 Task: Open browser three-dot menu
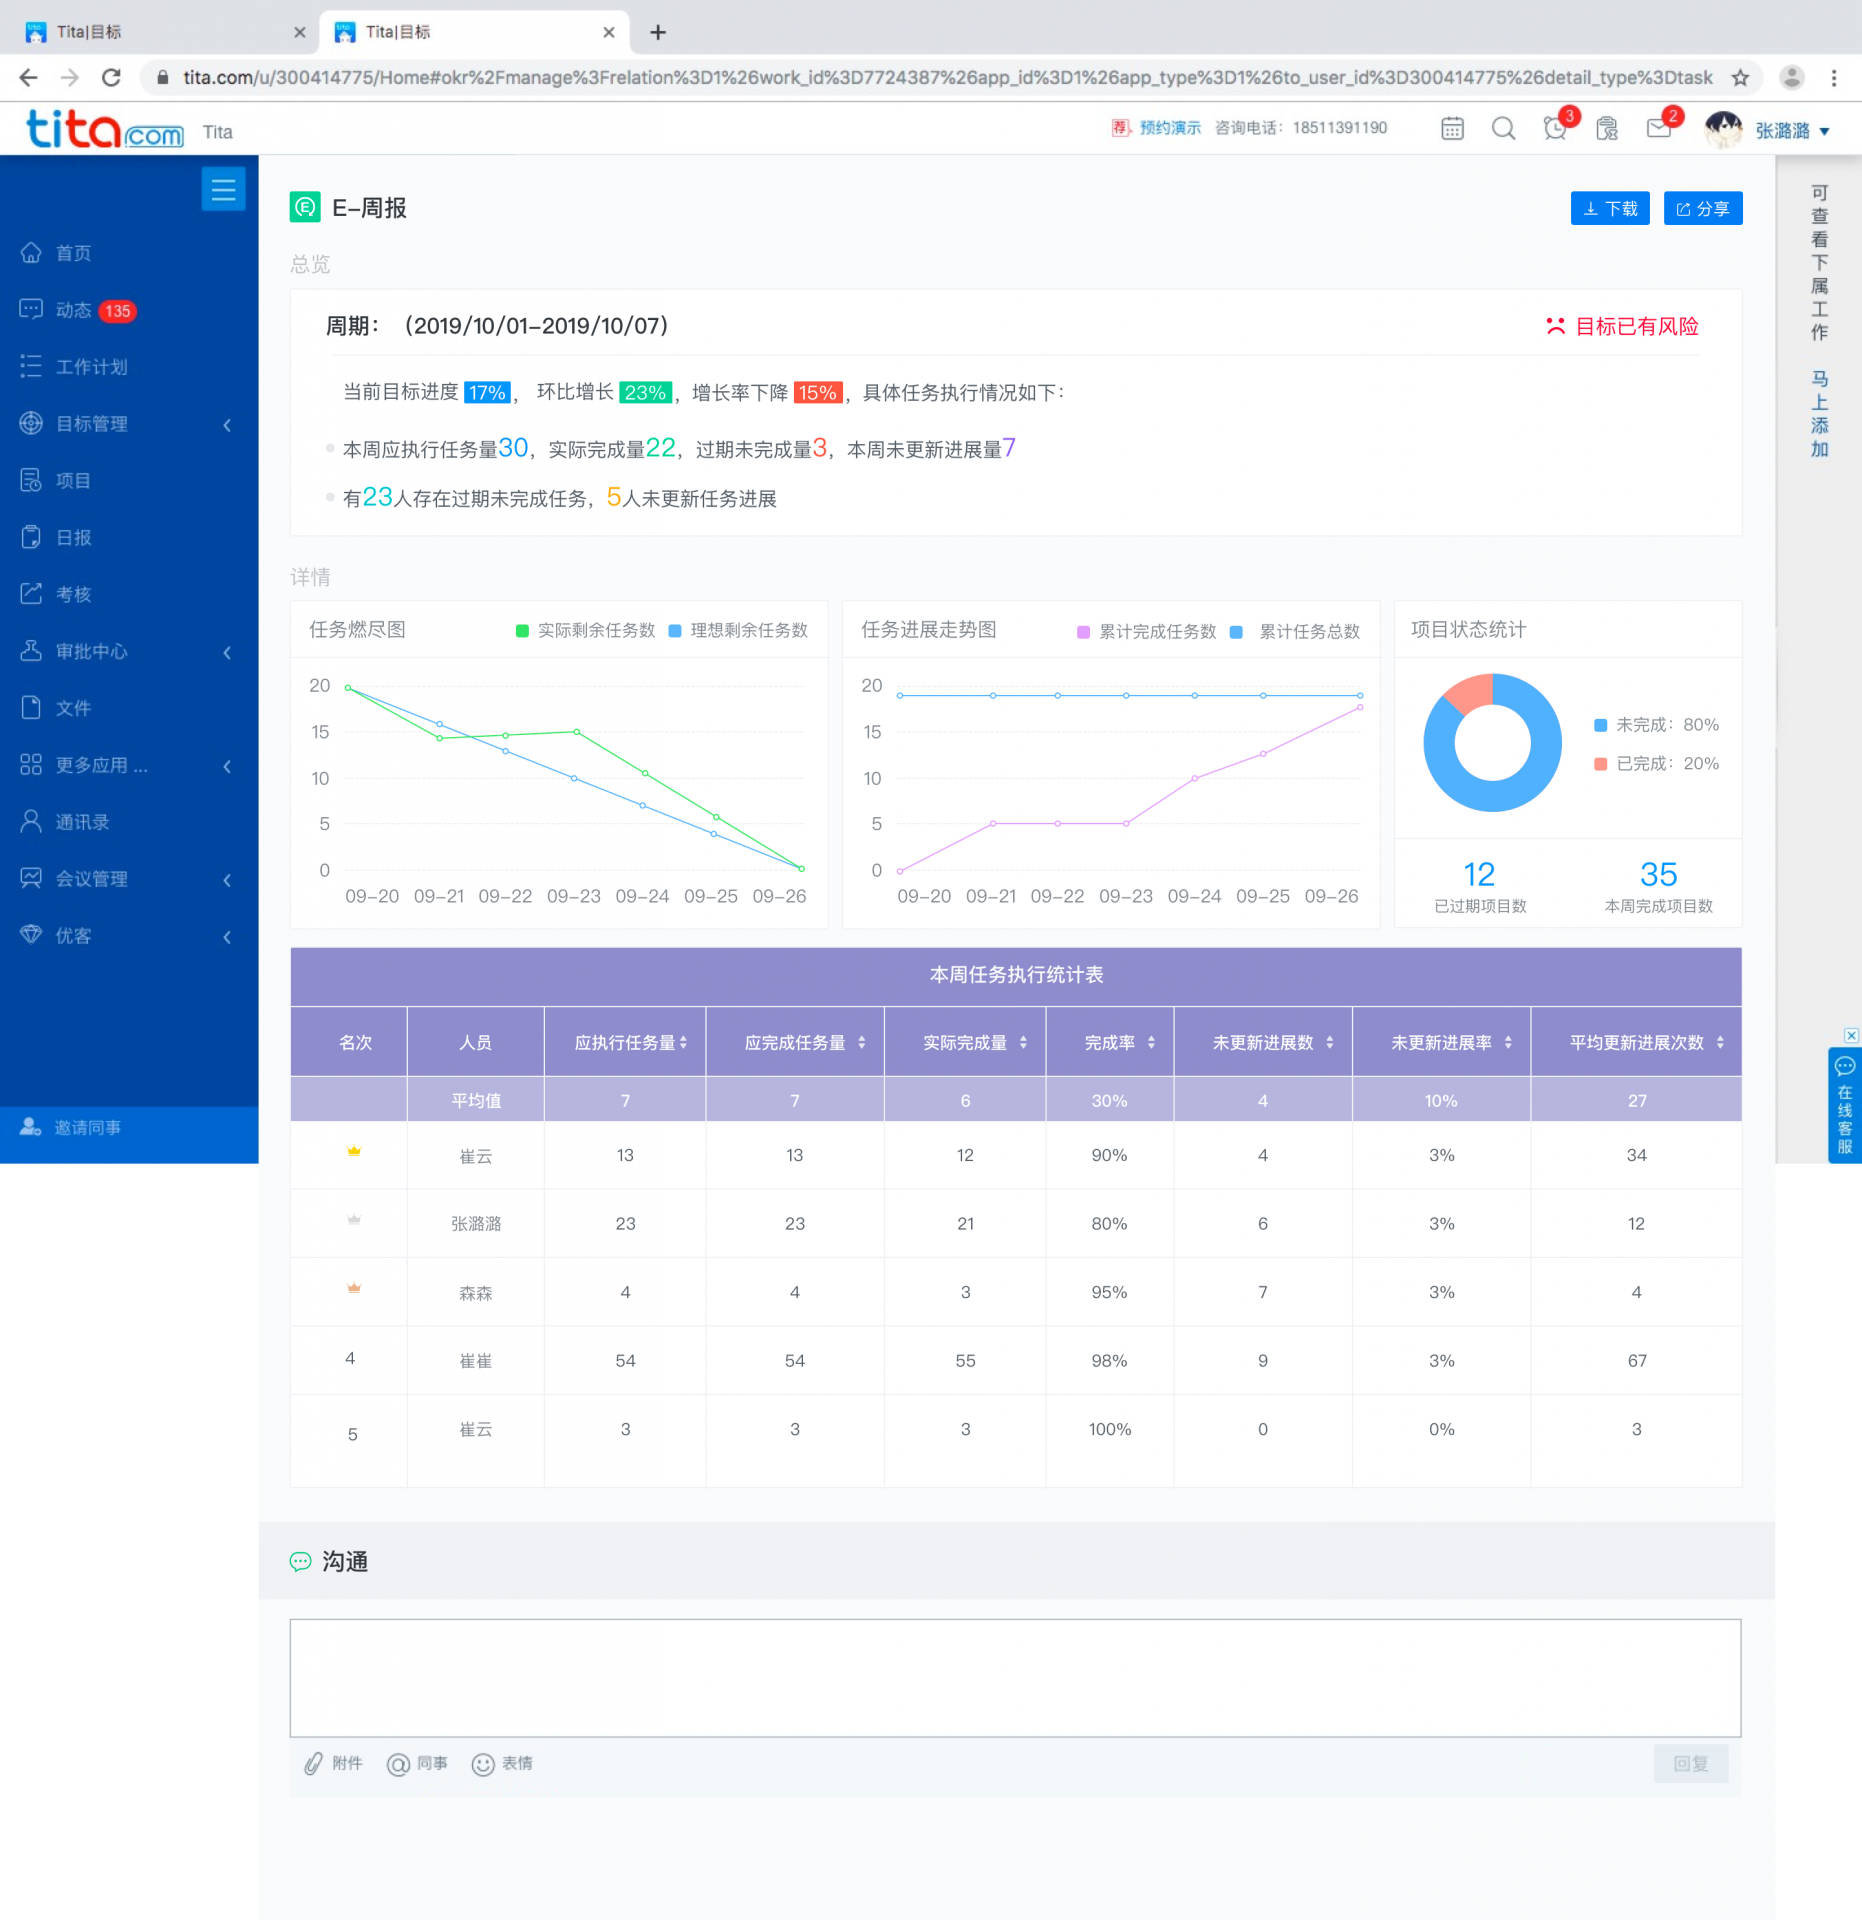tap(1834, 77)
